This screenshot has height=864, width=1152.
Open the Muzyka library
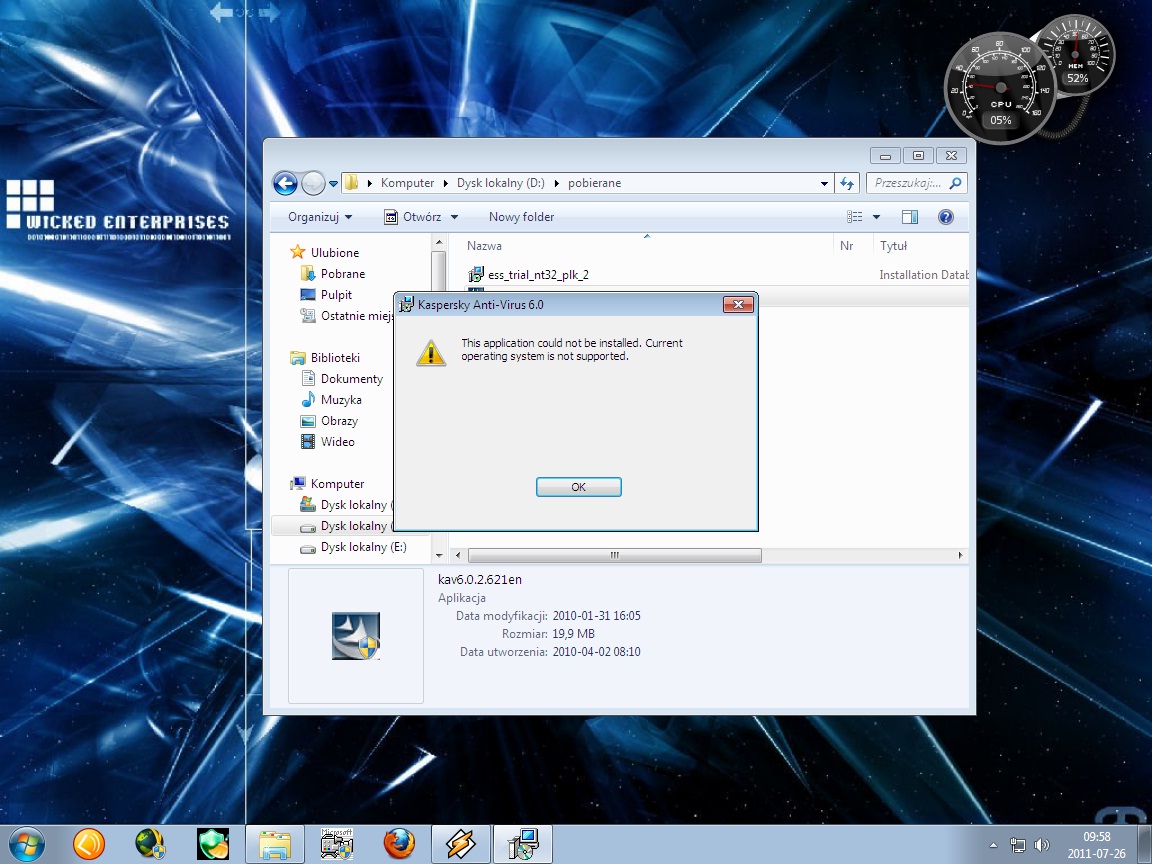click(341, 400)
